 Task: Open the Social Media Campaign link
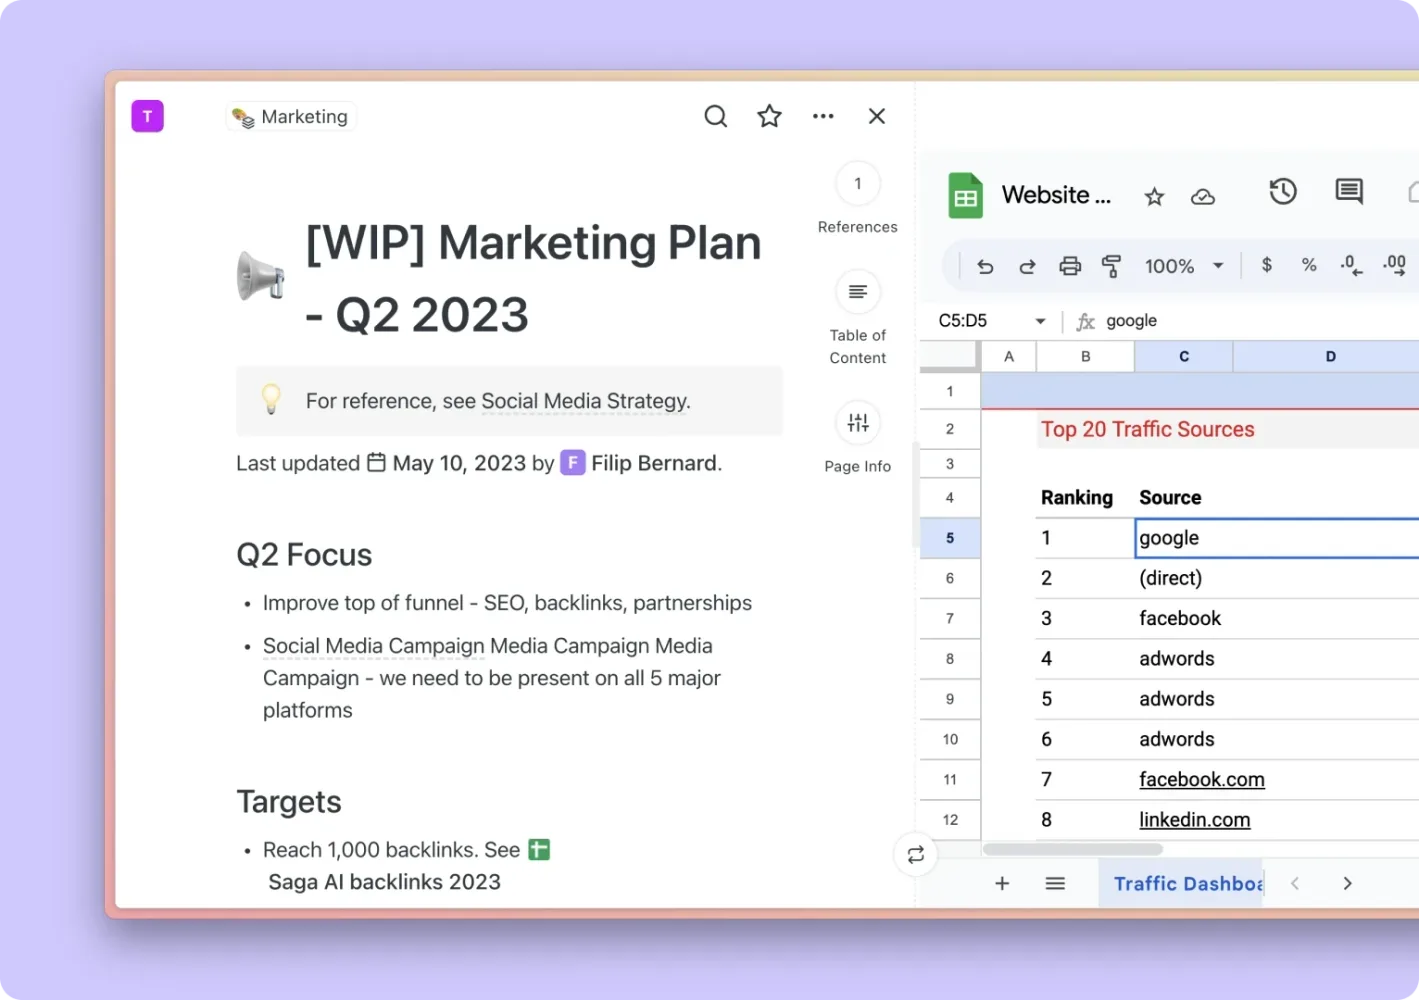(373, 646)
